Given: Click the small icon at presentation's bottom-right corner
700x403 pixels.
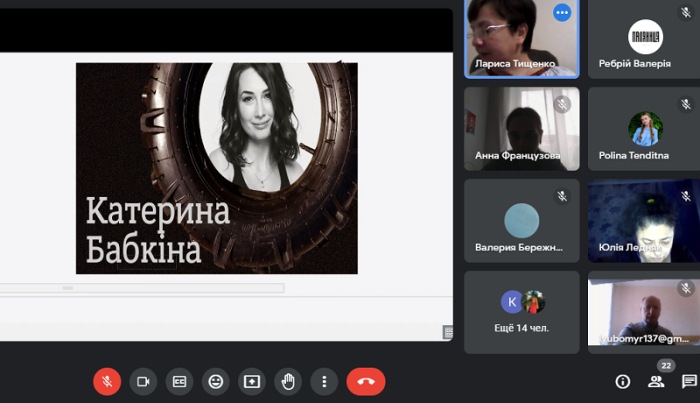Looking at the screenshot, I should pos(447,332).
